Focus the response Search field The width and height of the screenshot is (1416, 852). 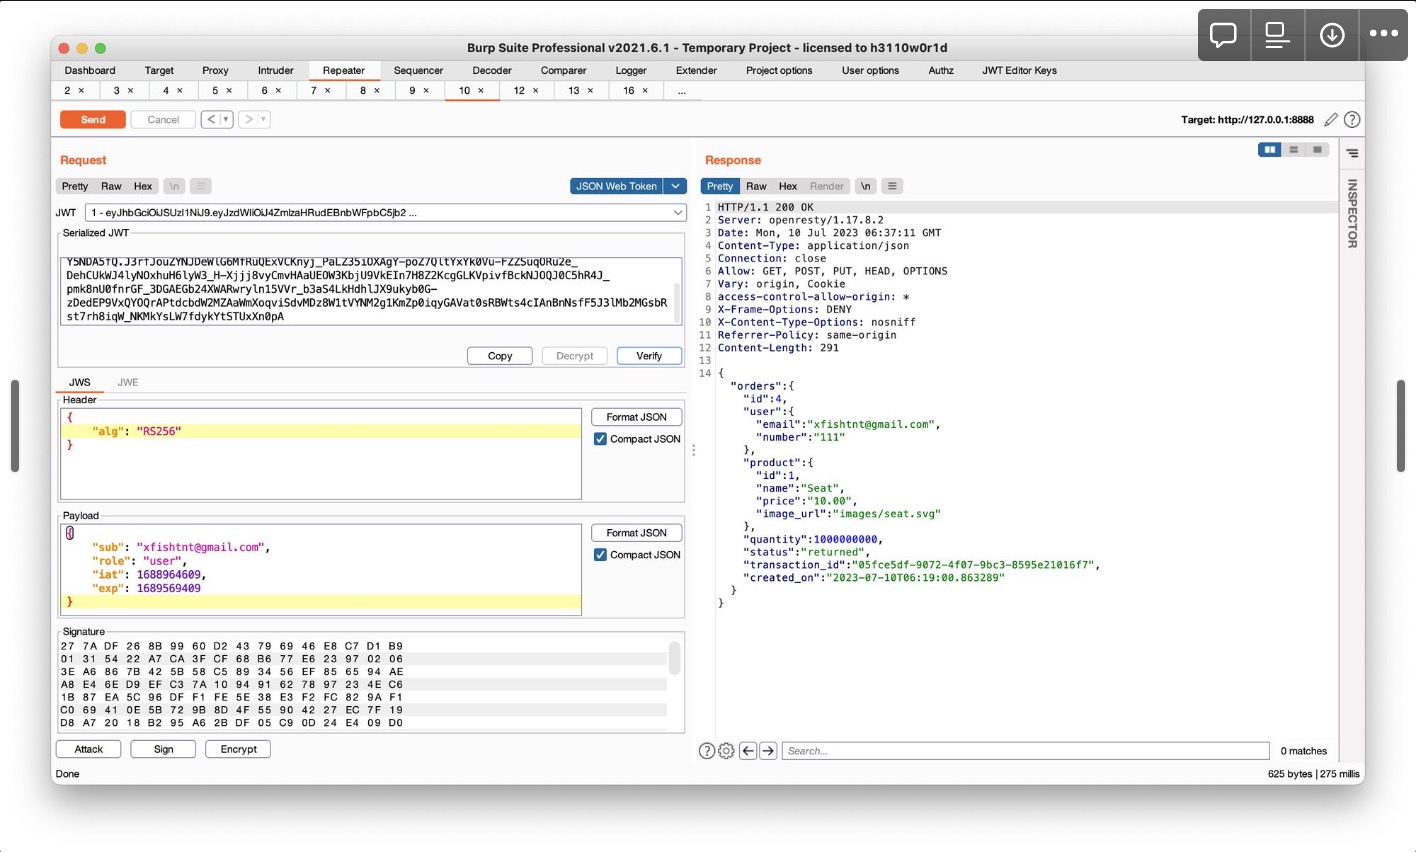(x=1025, y=751)
